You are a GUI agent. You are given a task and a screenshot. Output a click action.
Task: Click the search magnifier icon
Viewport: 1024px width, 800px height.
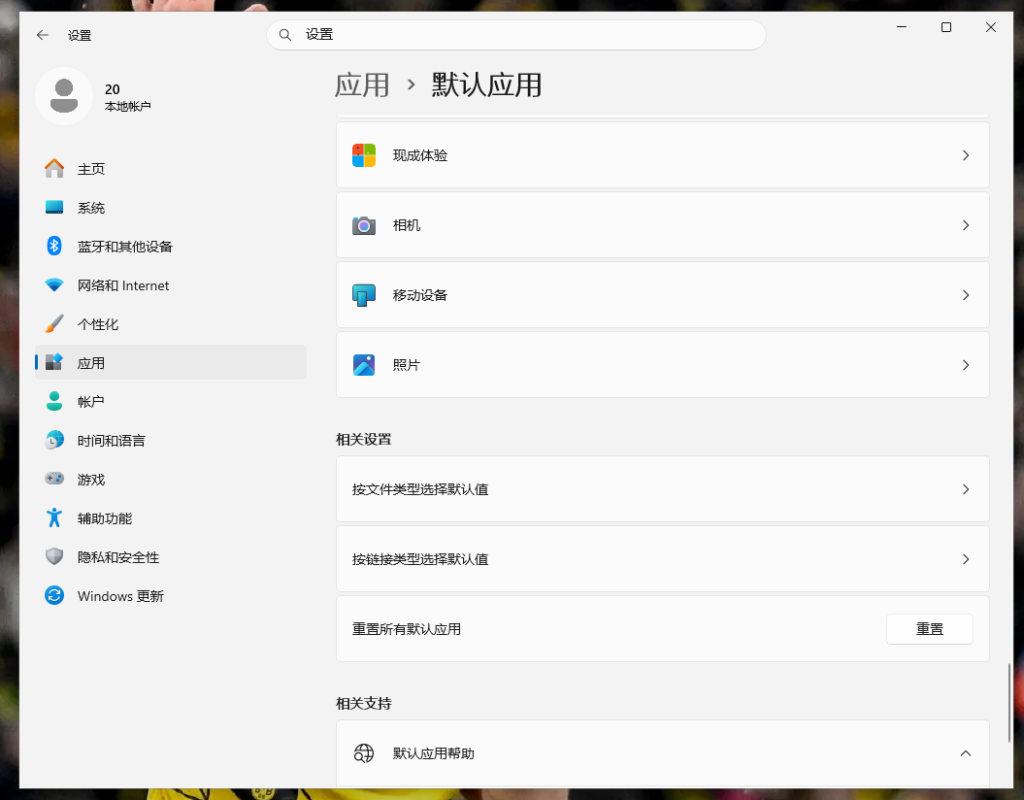285,35
